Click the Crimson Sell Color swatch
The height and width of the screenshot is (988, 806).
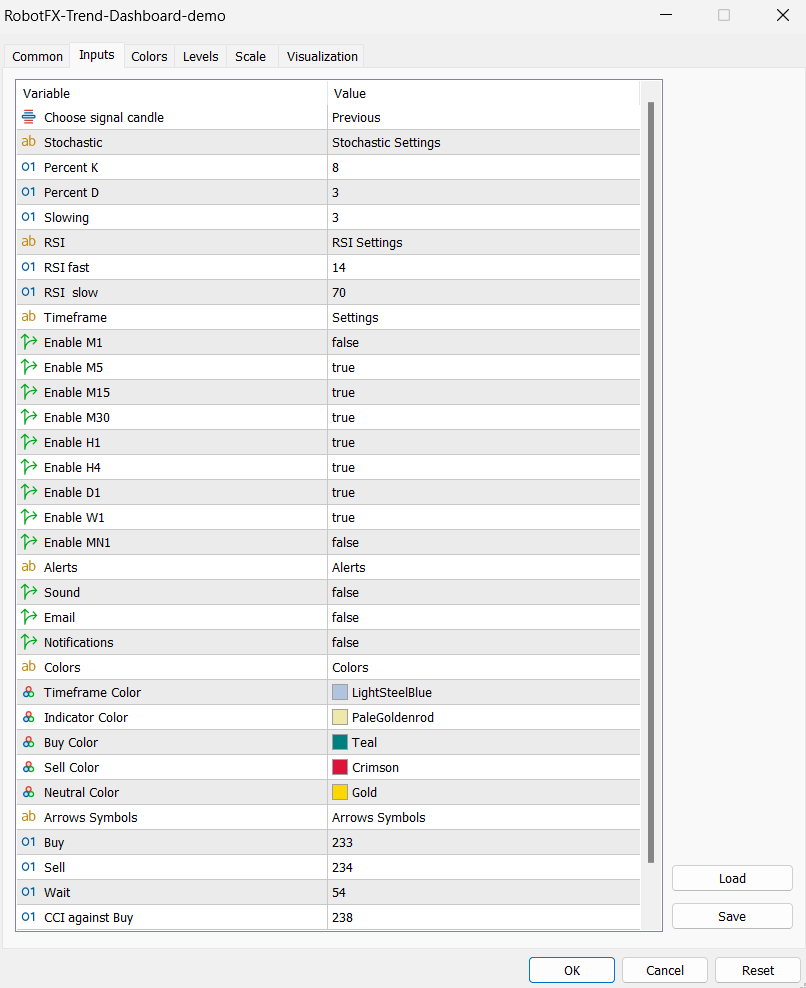[x=340, y=767]
